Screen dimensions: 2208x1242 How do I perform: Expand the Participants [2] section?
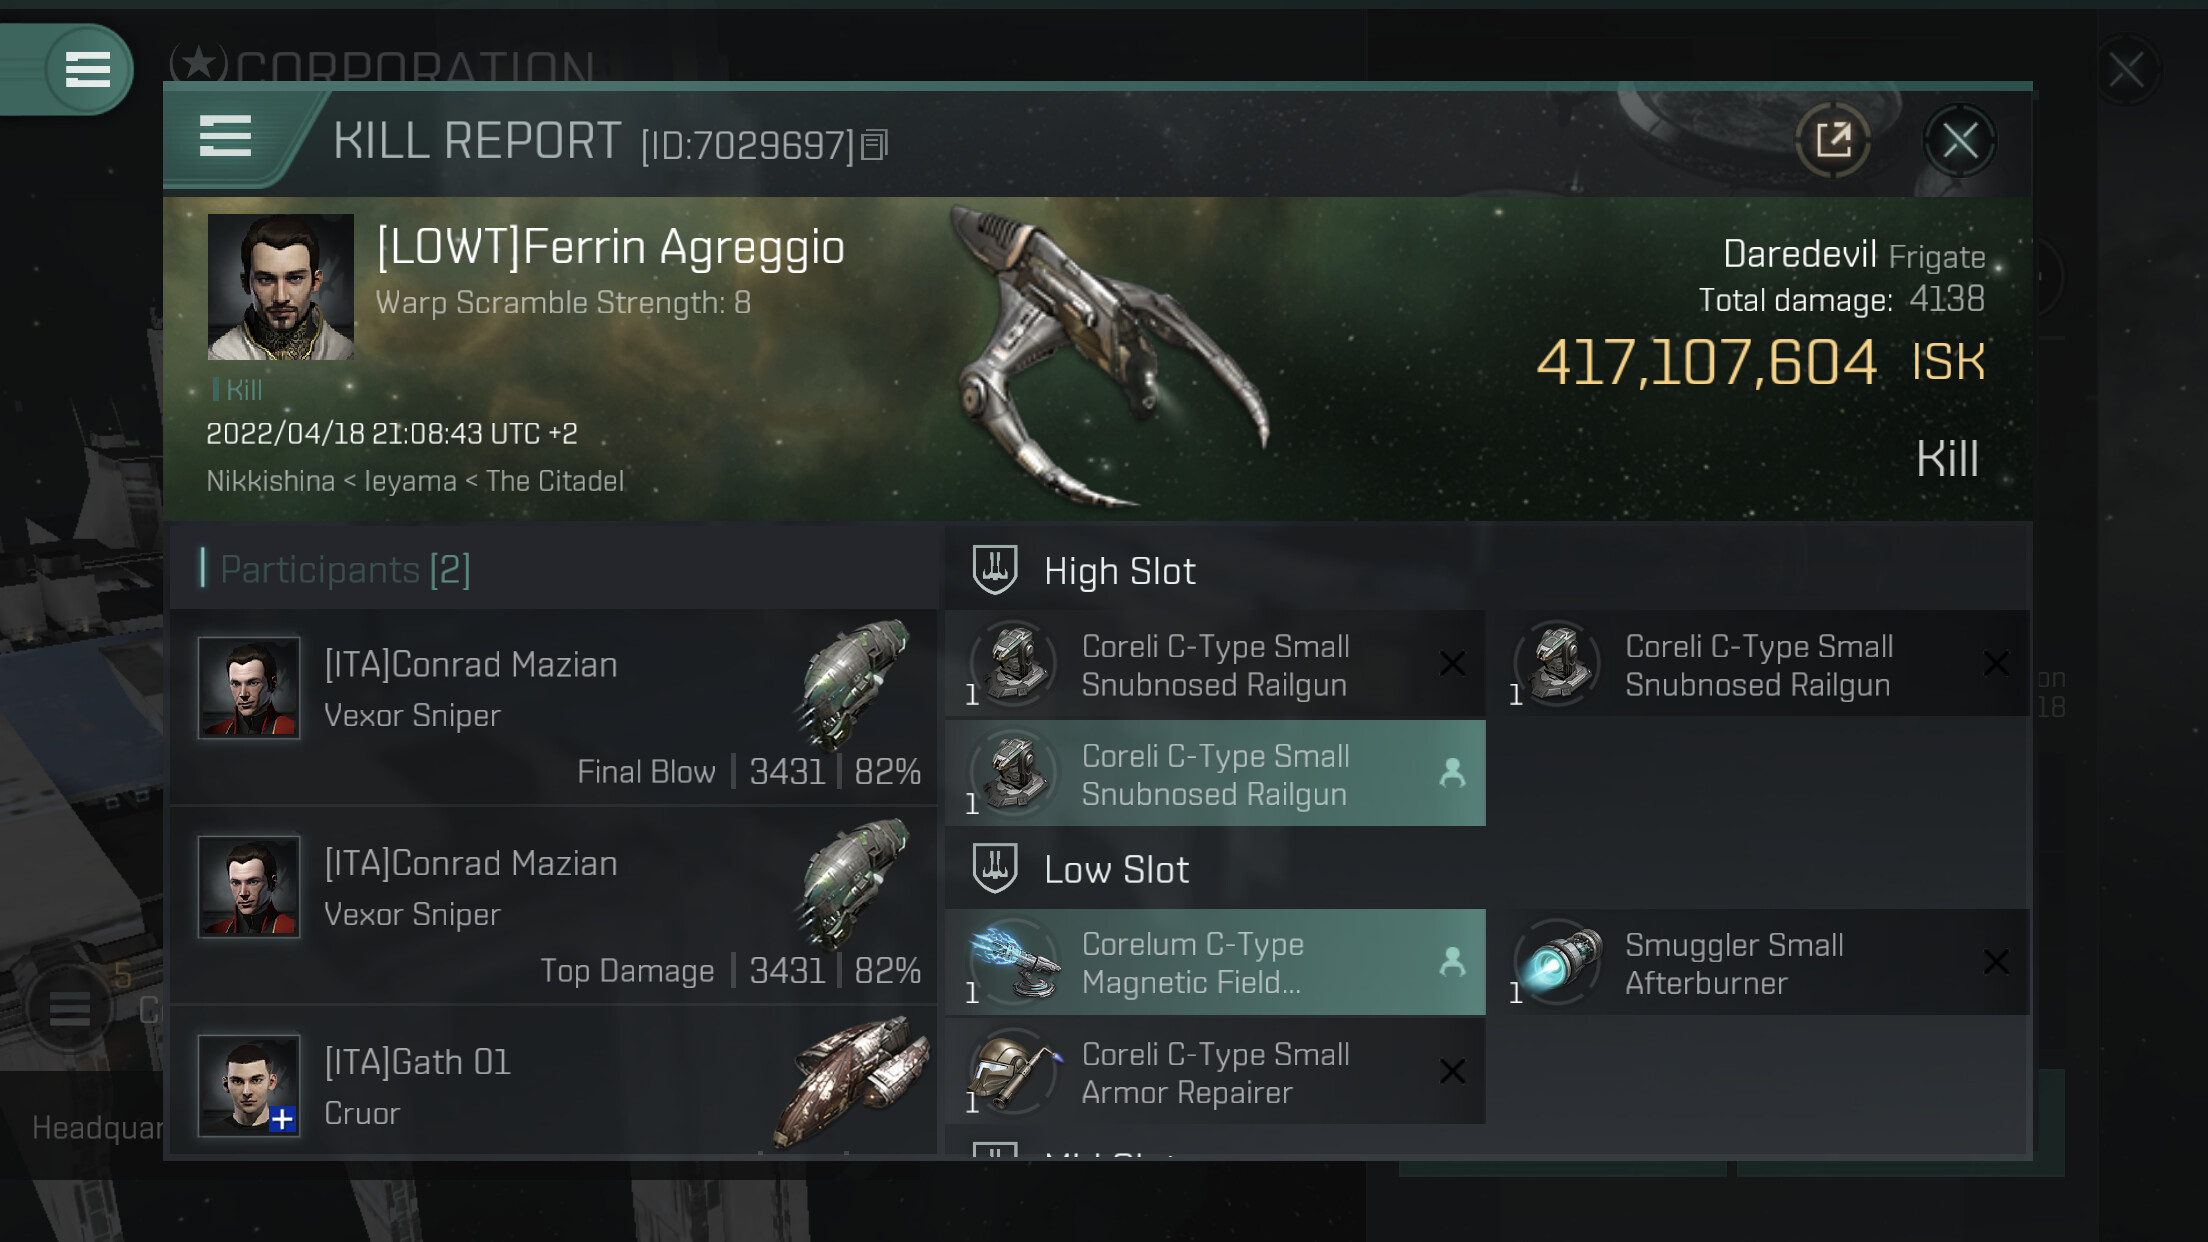coord(344,569)
